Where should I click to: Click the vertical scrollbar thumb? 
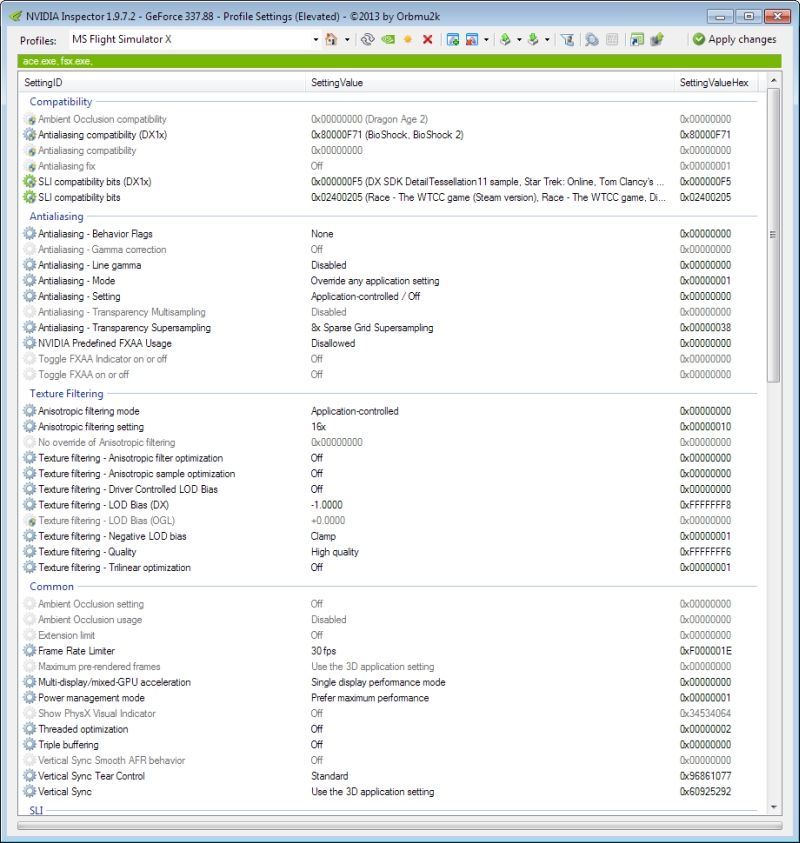774,235
